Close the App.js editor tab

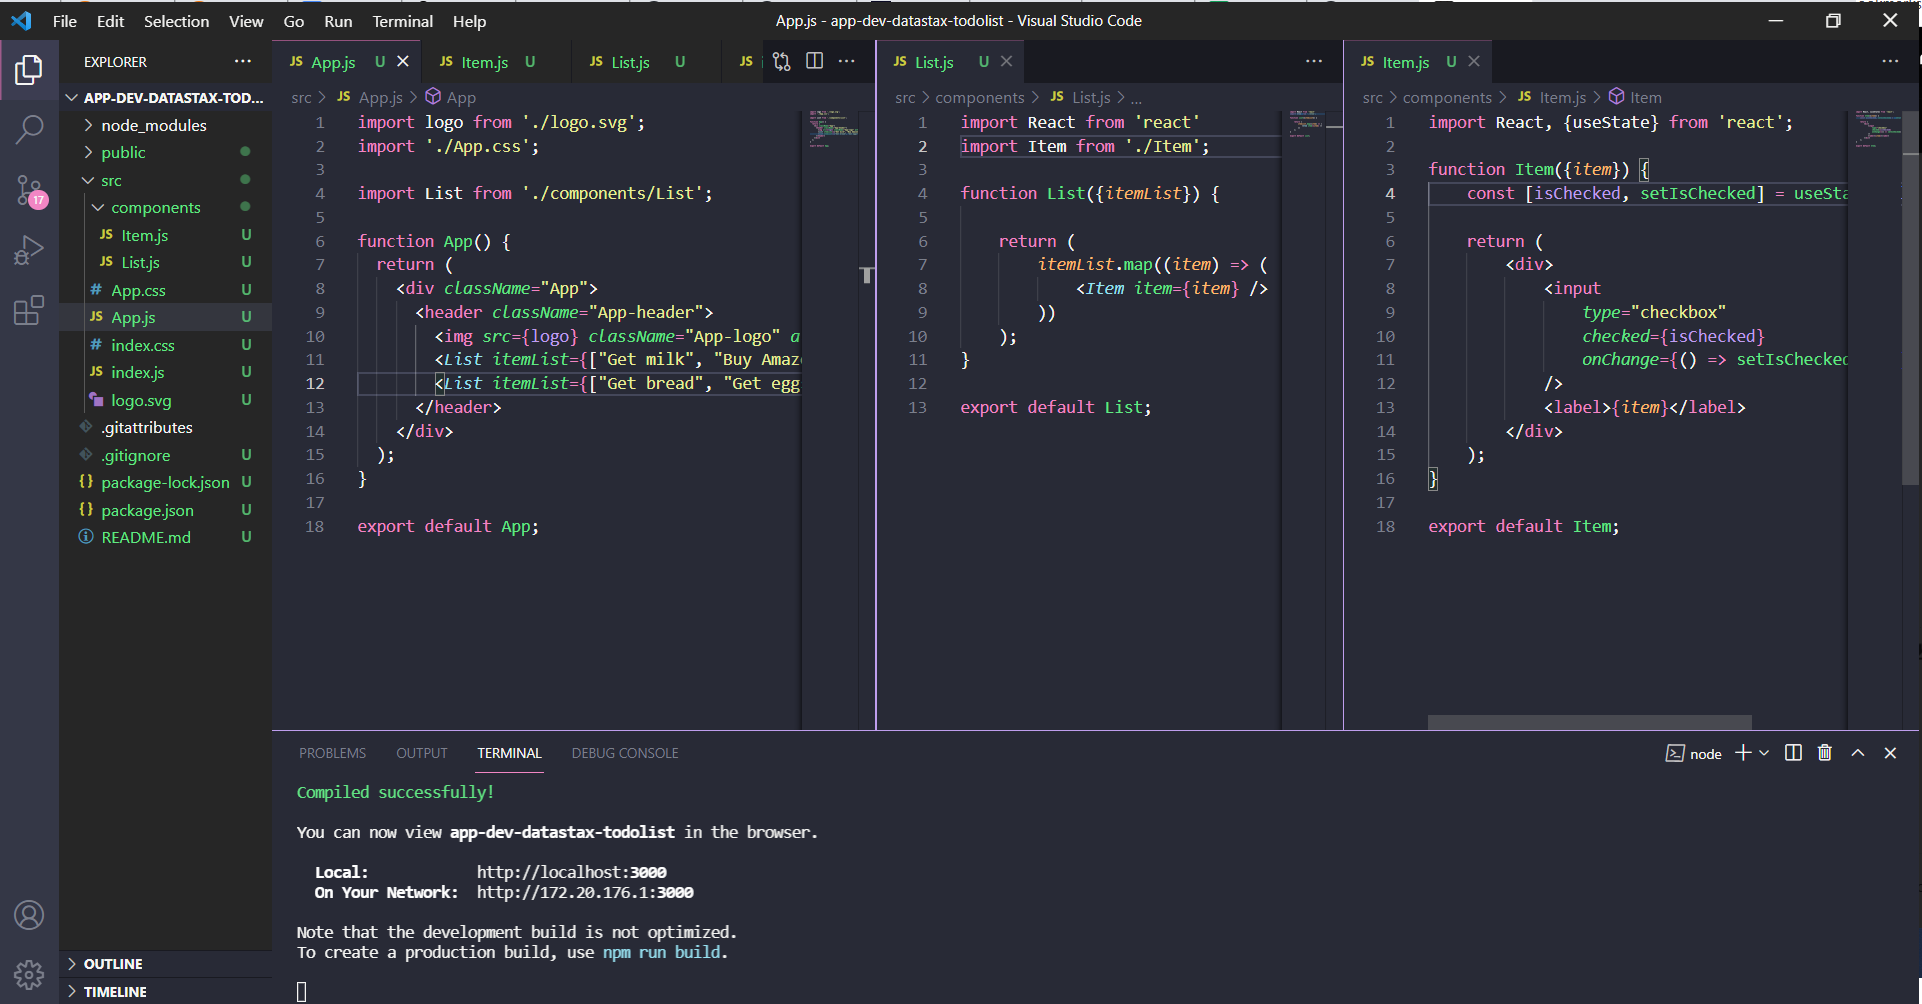[x=403, y=62]
